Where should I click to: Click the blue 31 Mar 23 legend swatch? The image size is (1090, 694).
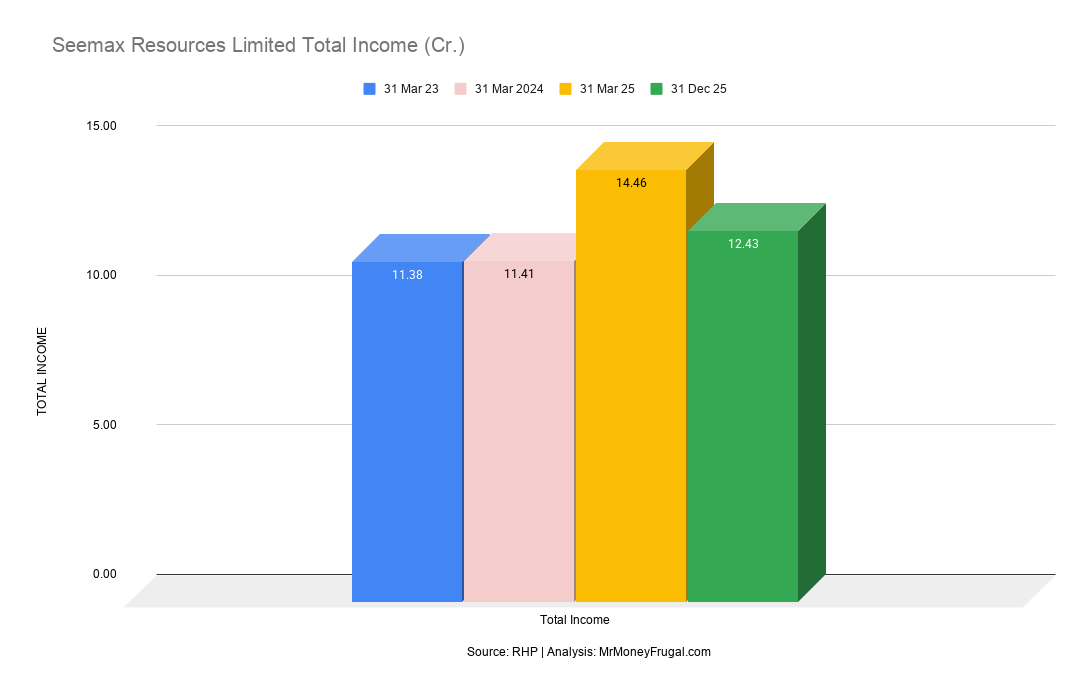pyautogui.click(x=369, y=89)
